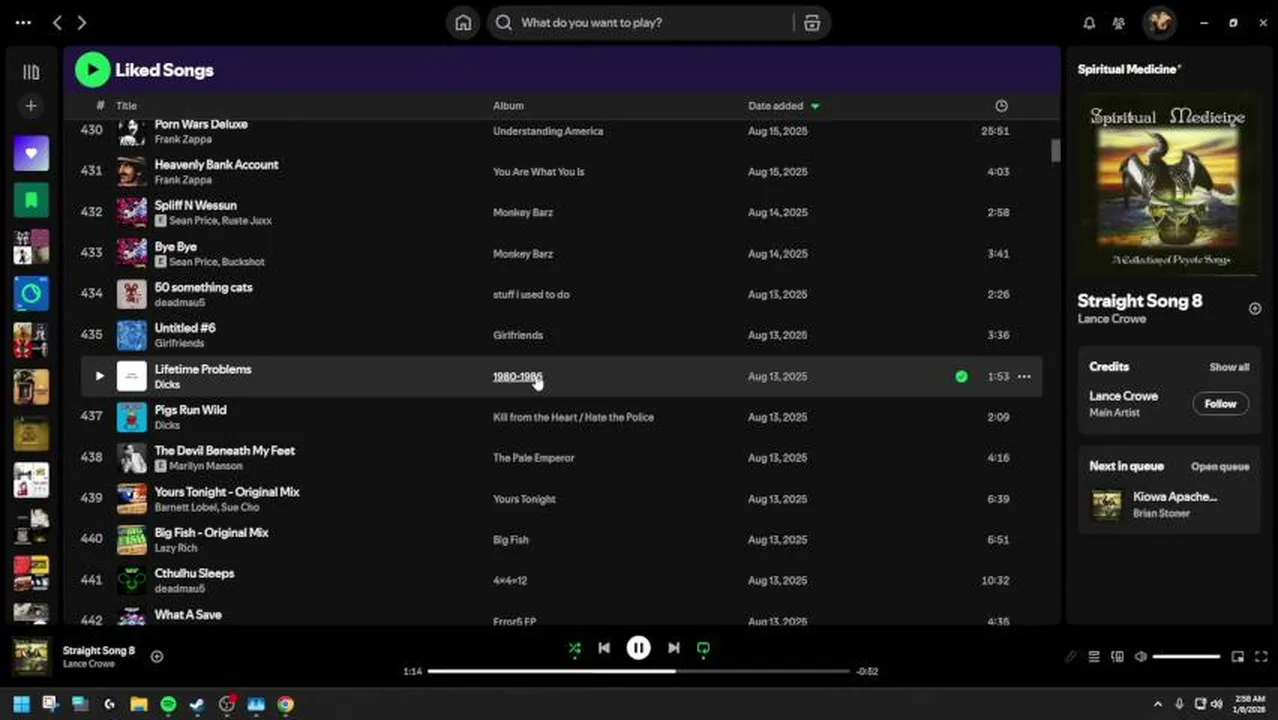Open album link 1980-1986
The width and height of the screenshot is (1278, 720).
pyautogui.click(x=517, y=376)
